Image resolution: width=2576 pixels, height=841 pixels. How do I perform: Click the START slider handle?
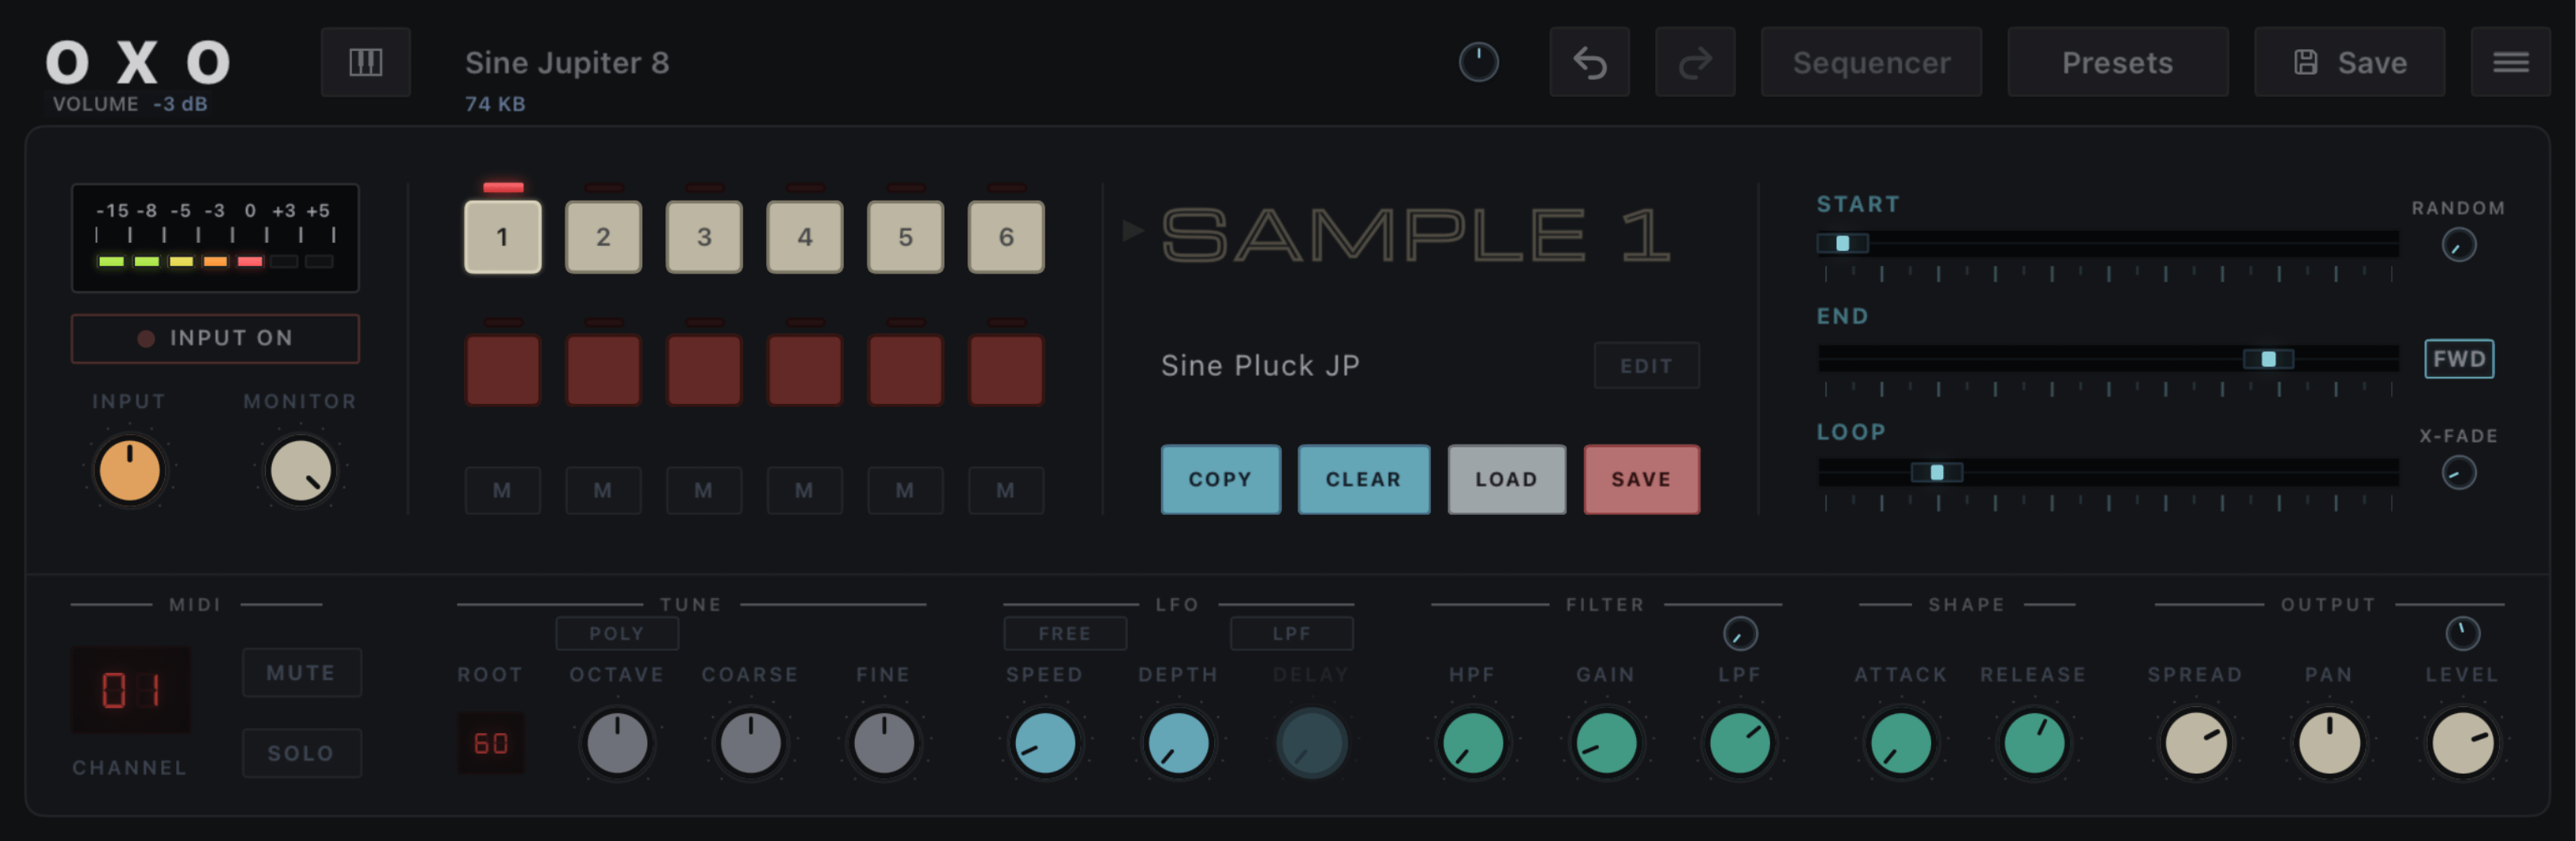tap(1842, 243)
